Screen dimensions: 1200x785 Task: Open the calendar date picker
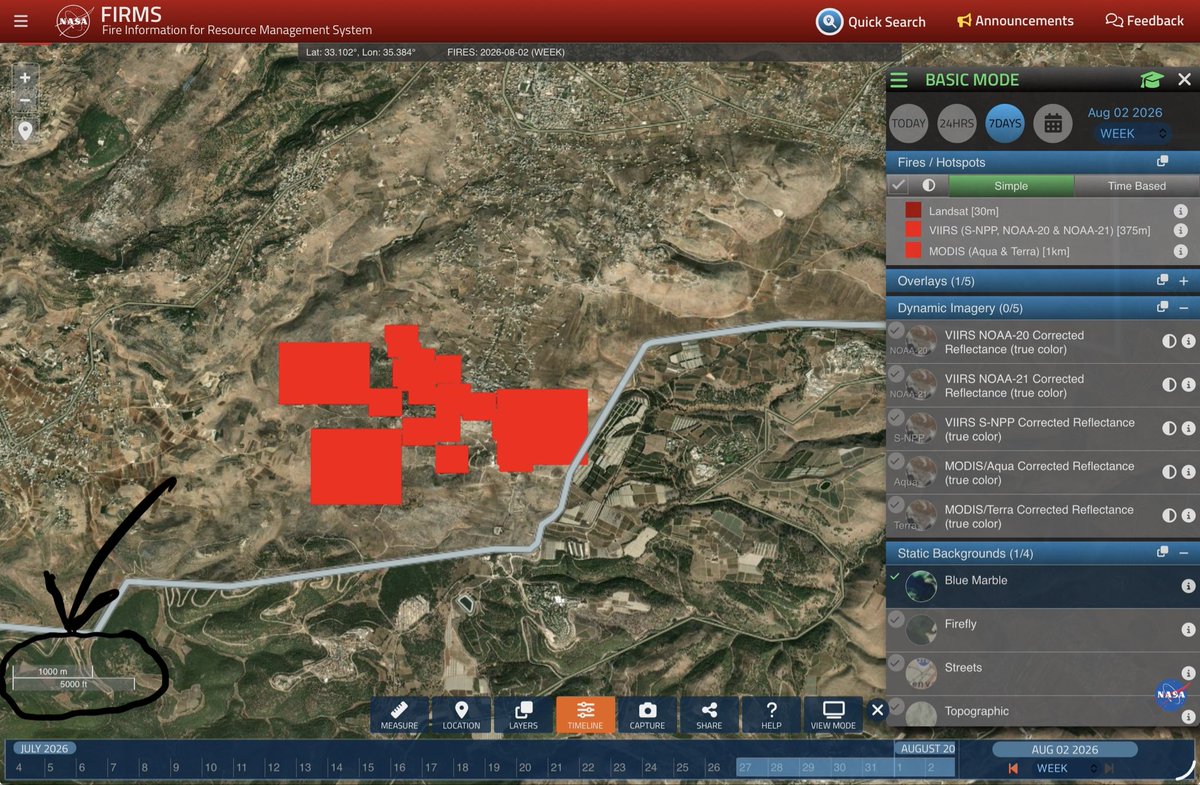pos(1053,123)
